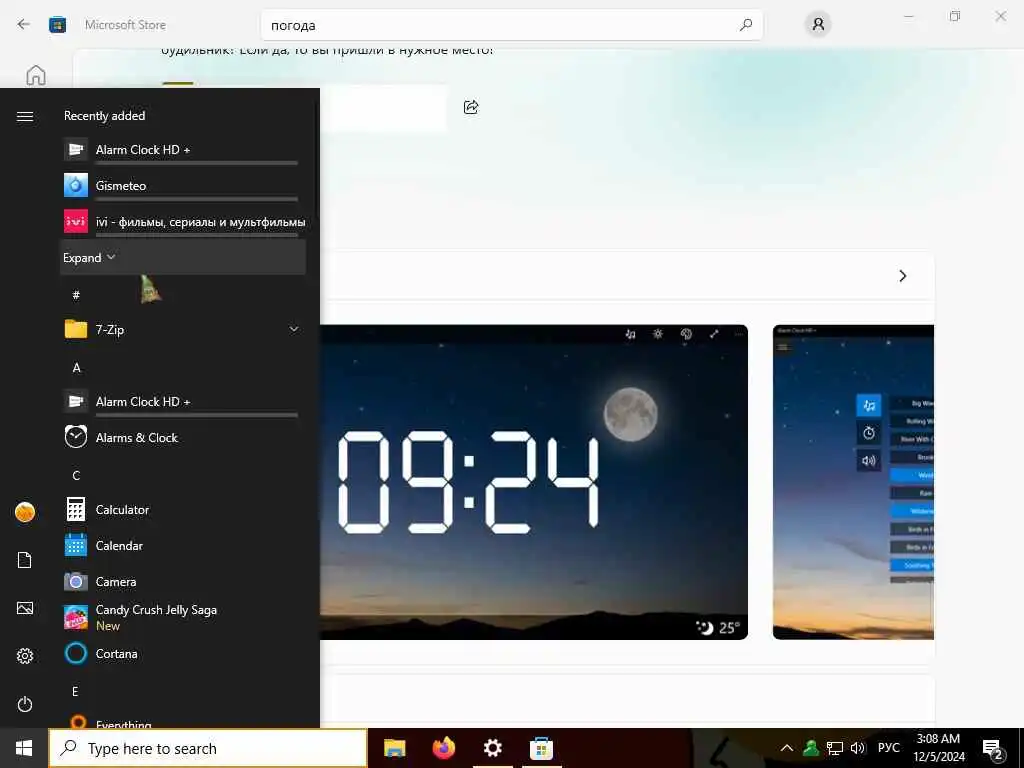The image size is (1024, 768).
Task: Open the Start menu hamburger icon
Action: [25, 116]
